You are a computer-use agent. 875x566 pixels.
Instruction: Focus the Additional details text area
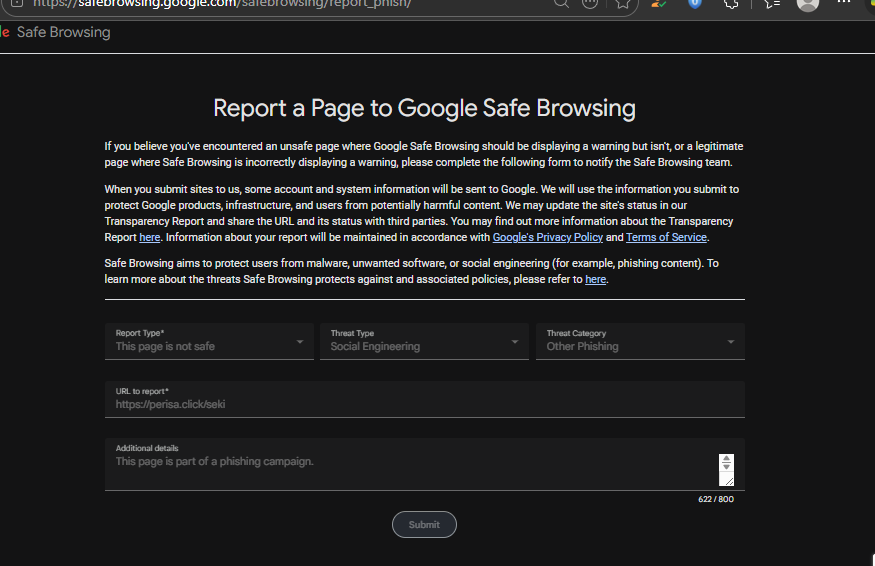click(x=425, y=464)
